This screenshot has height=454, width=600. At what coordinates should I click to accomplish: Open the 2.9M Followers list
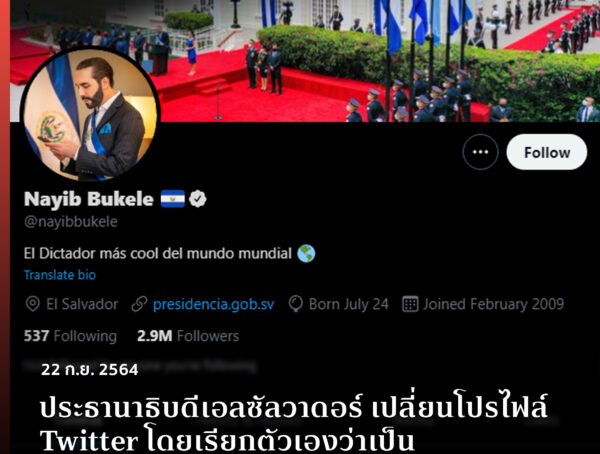pos(188,336)
